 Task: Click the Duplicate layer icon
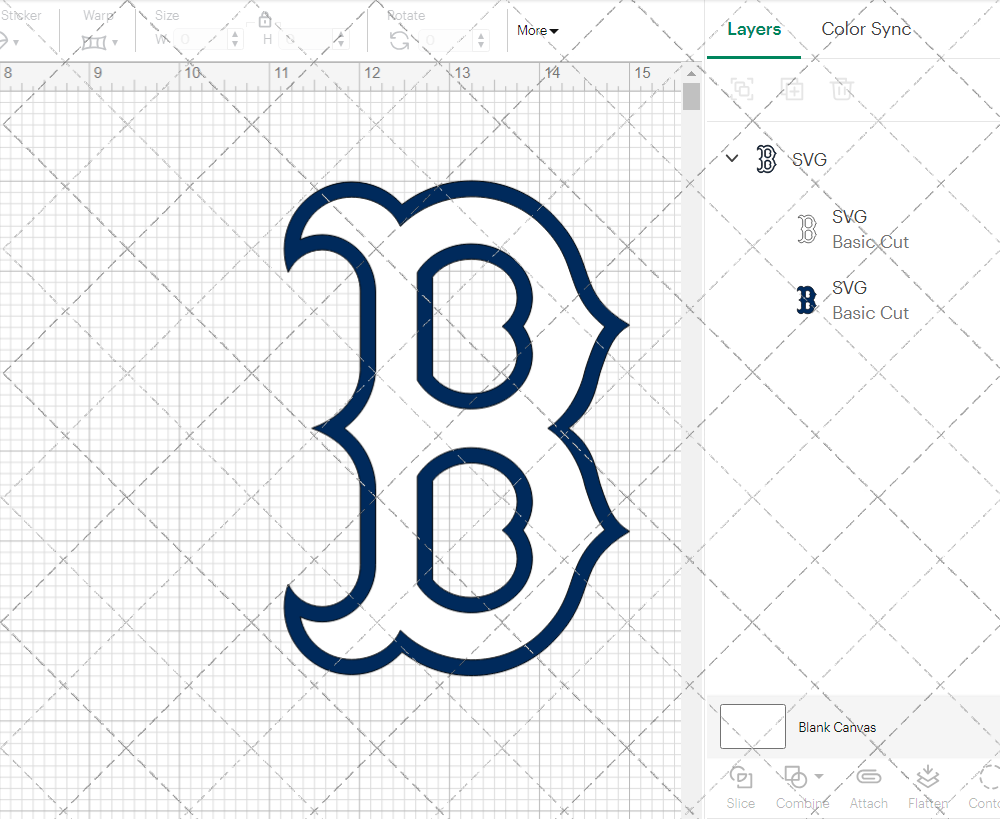tap(791, 89)
